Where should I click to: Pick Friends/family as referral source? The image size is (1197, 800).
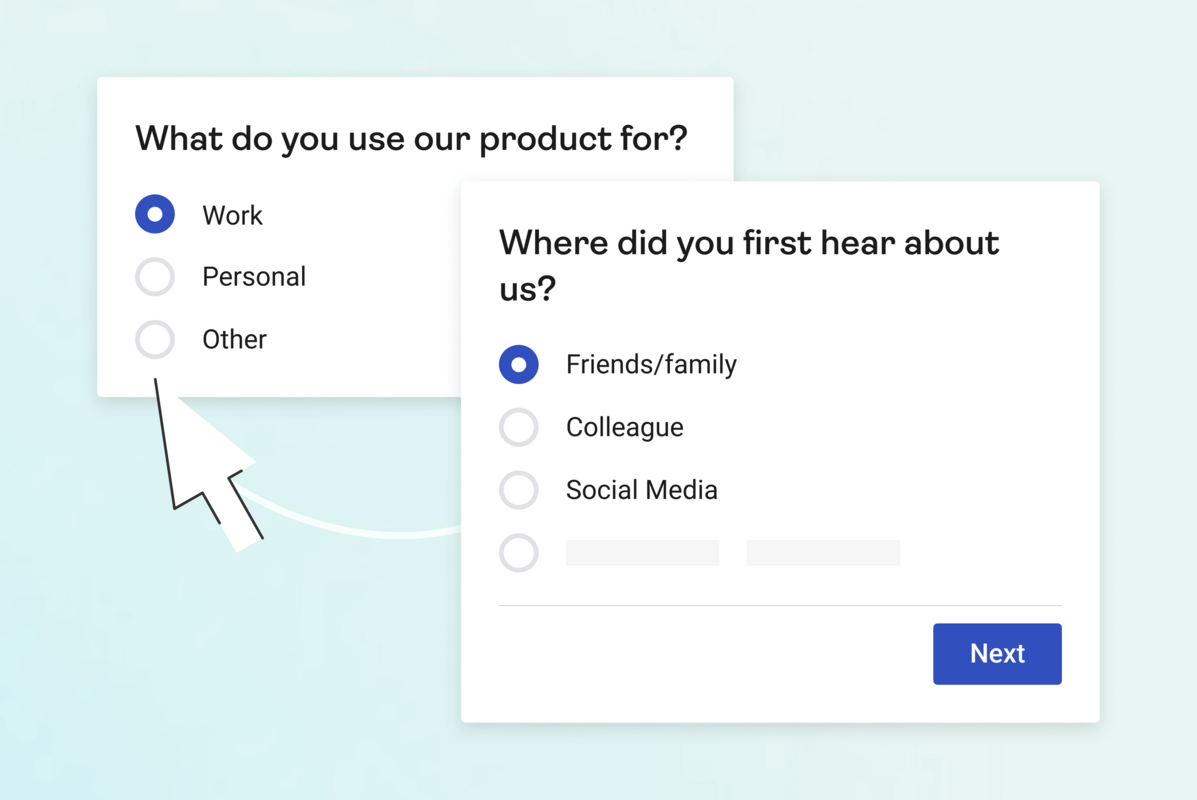pyautogui.click(x=519, y=364)
